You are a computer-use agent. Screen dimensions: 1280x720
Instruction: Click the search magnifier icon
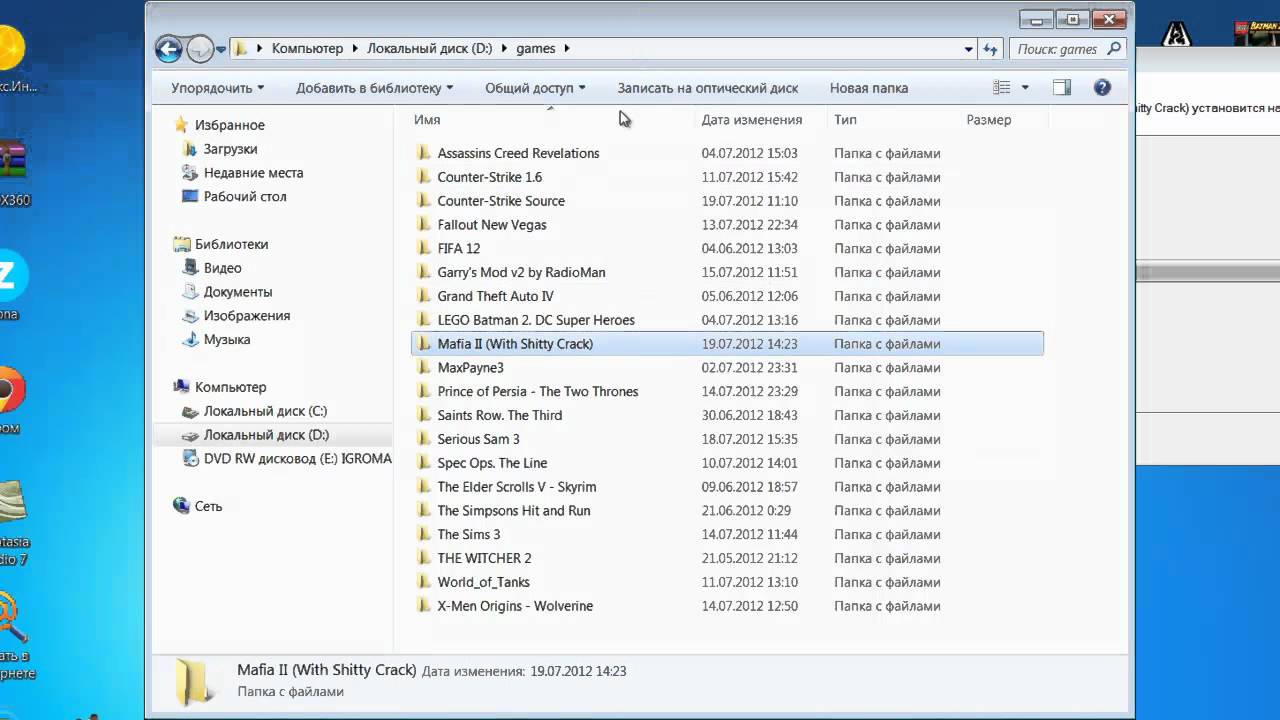pyautogui.click(x=1115, y=48)
